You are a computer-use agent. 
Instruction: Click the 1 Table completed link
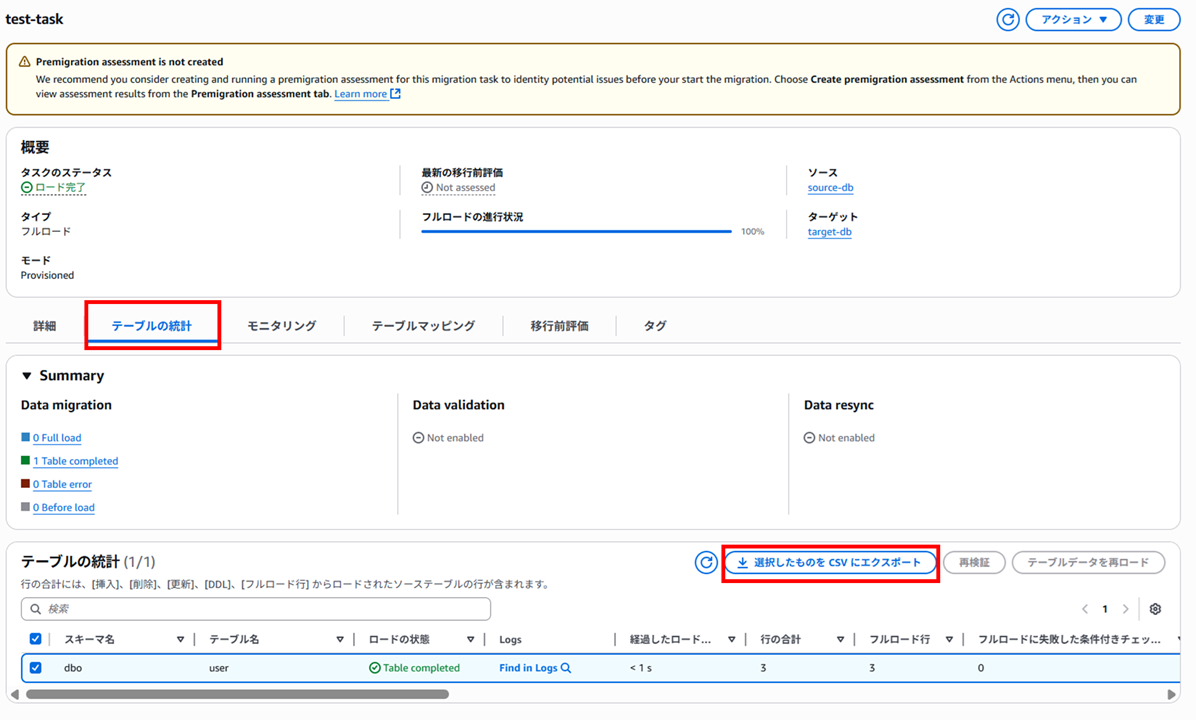click(76, 461)
